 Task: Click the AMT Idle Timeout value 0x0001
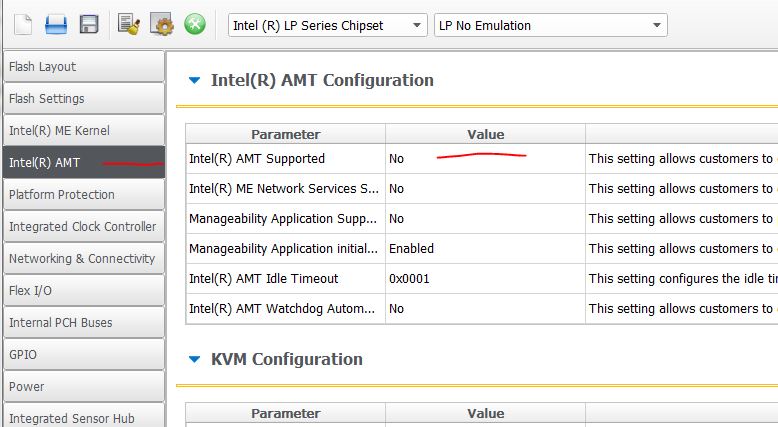pyautogui.click(x=485, y=279)
